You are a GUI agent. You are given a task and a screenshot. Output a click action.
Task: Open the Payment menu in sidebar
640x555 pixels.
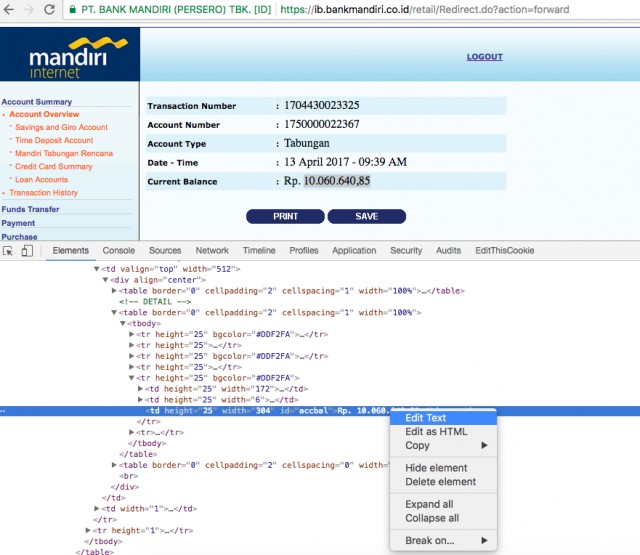[18, 223]
